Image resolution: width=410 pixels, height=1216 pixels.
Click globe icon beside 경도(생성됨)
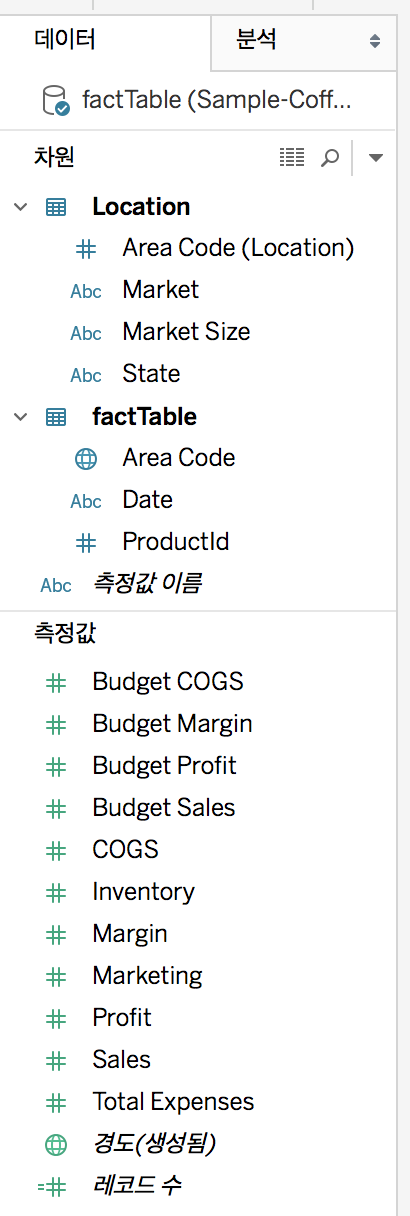coord(56,1143)
